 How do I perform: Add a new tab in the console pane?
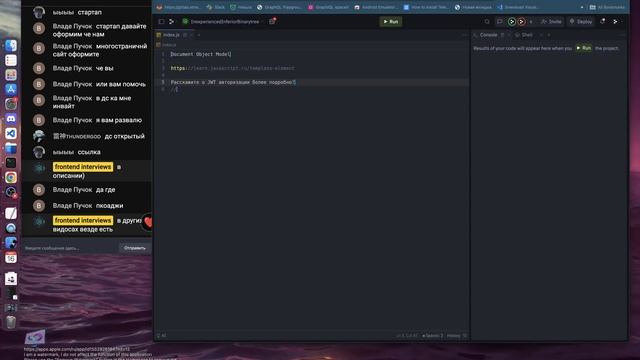549,35
